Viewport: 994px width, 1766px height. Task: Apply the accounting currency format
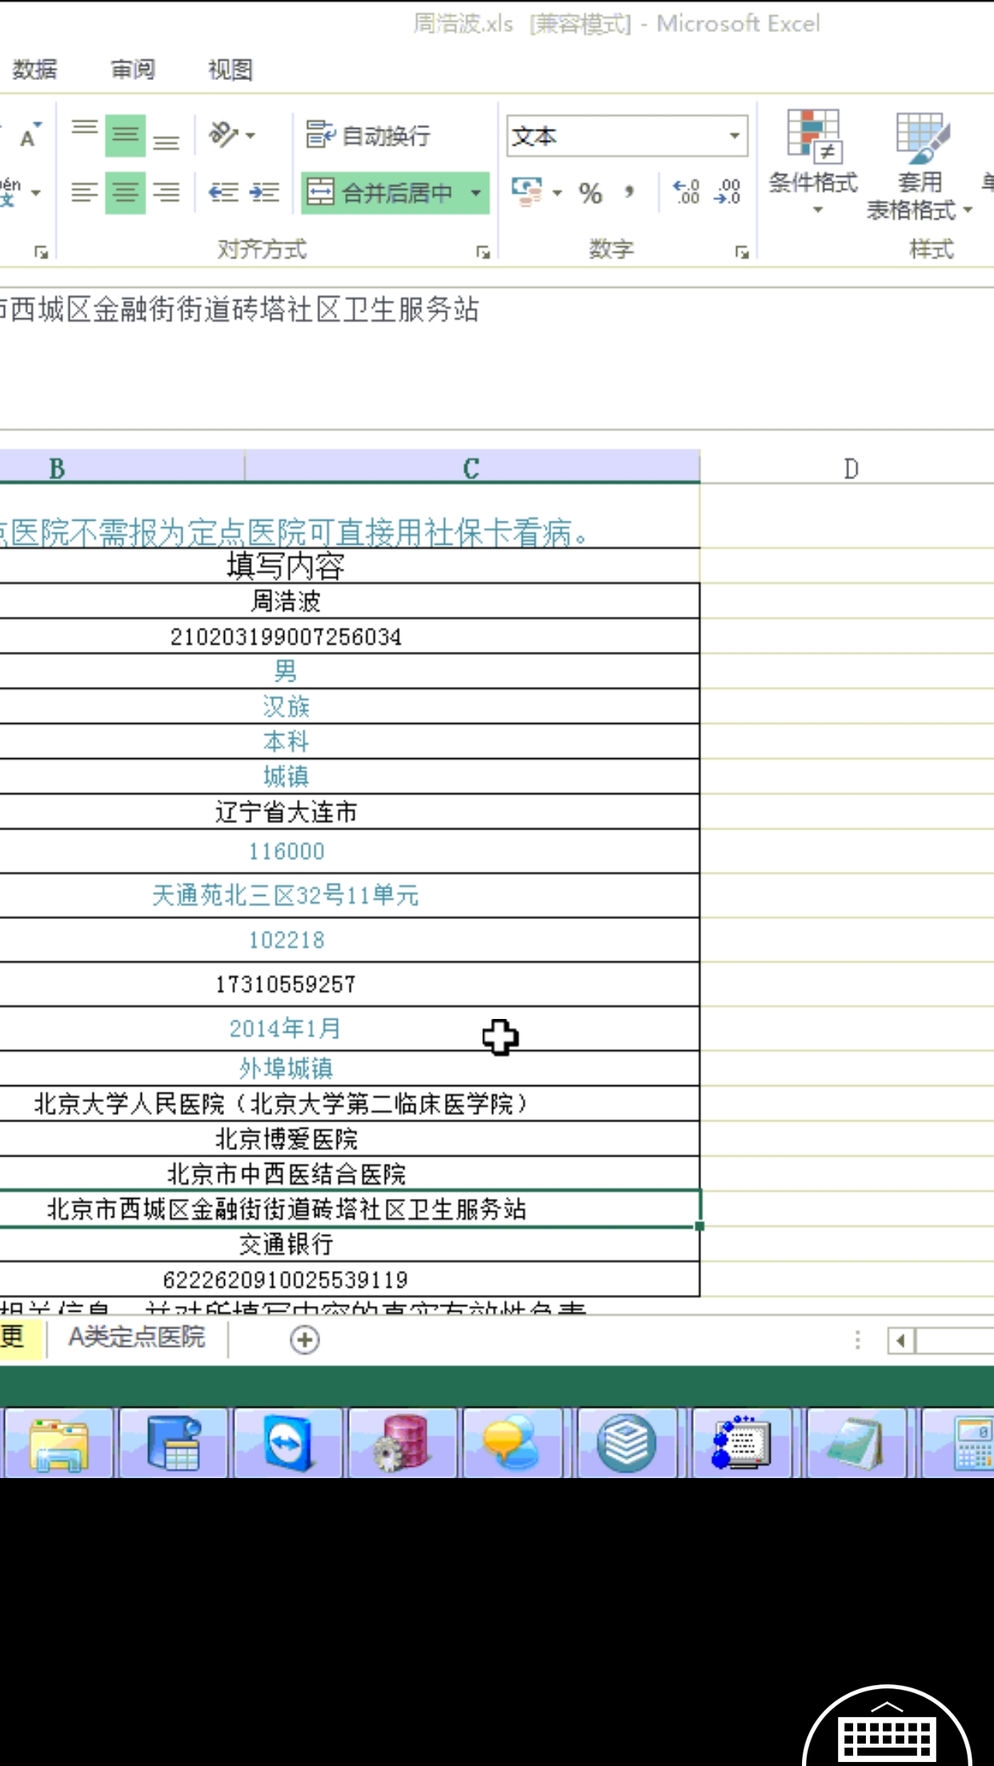pyautogui.click(x=526, y=192)
